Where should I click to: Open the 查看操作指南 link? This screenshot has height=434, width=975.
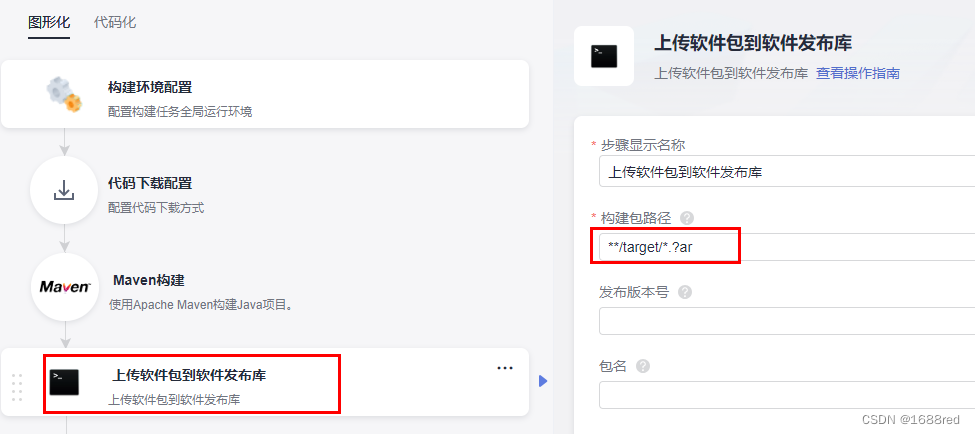[x=858, y=73]
